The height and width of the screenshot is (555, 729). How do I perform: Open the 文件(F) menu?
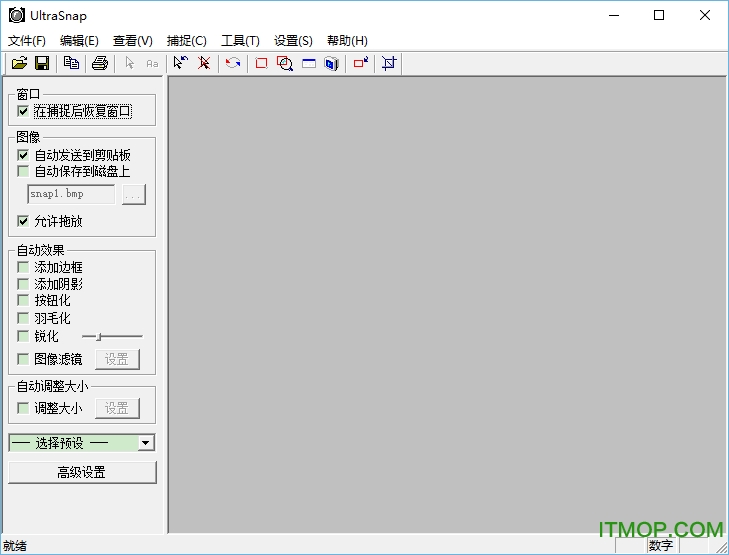27,41
